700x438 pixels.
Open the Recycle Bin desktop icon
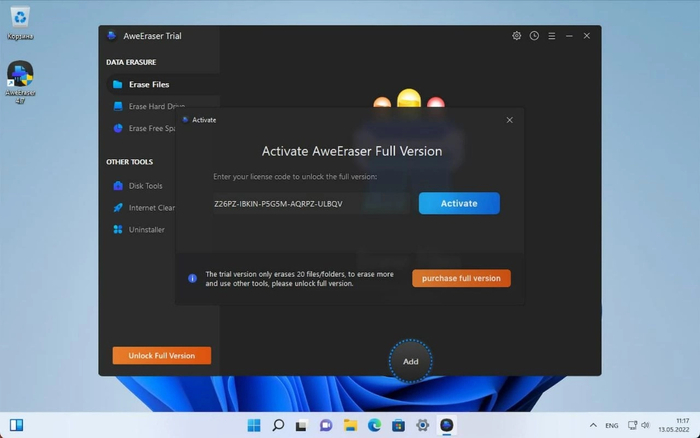(20, 18)
